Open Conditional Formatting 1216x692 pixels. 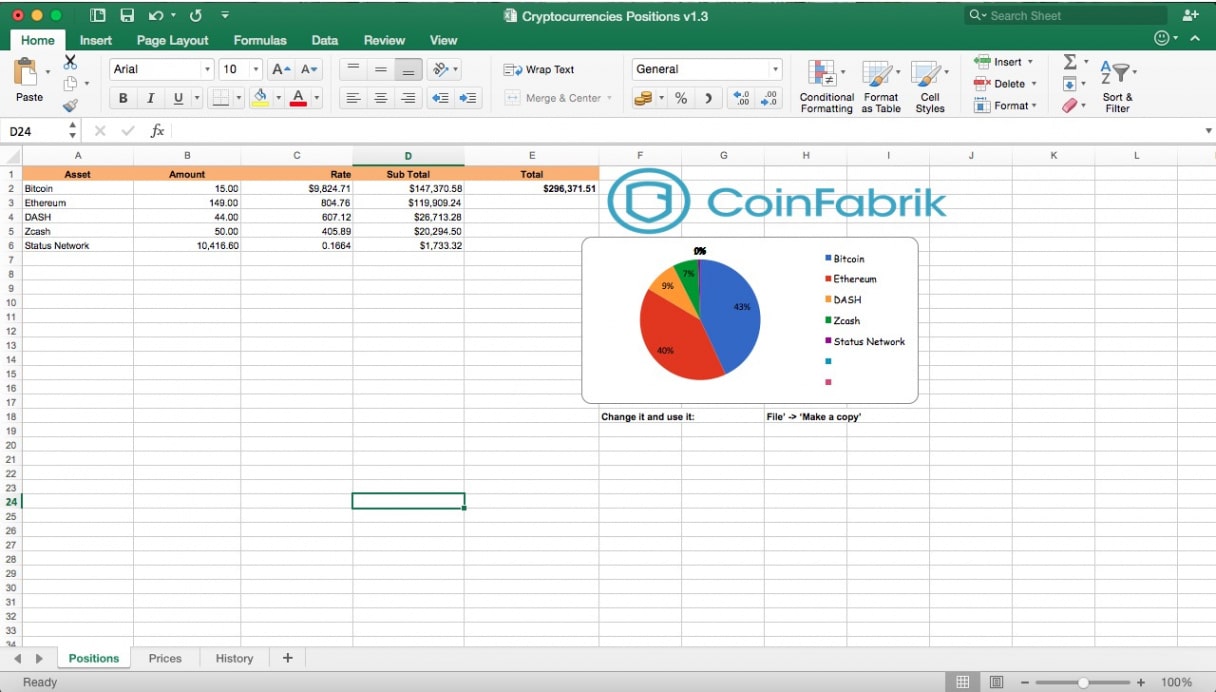click(826, 86)
